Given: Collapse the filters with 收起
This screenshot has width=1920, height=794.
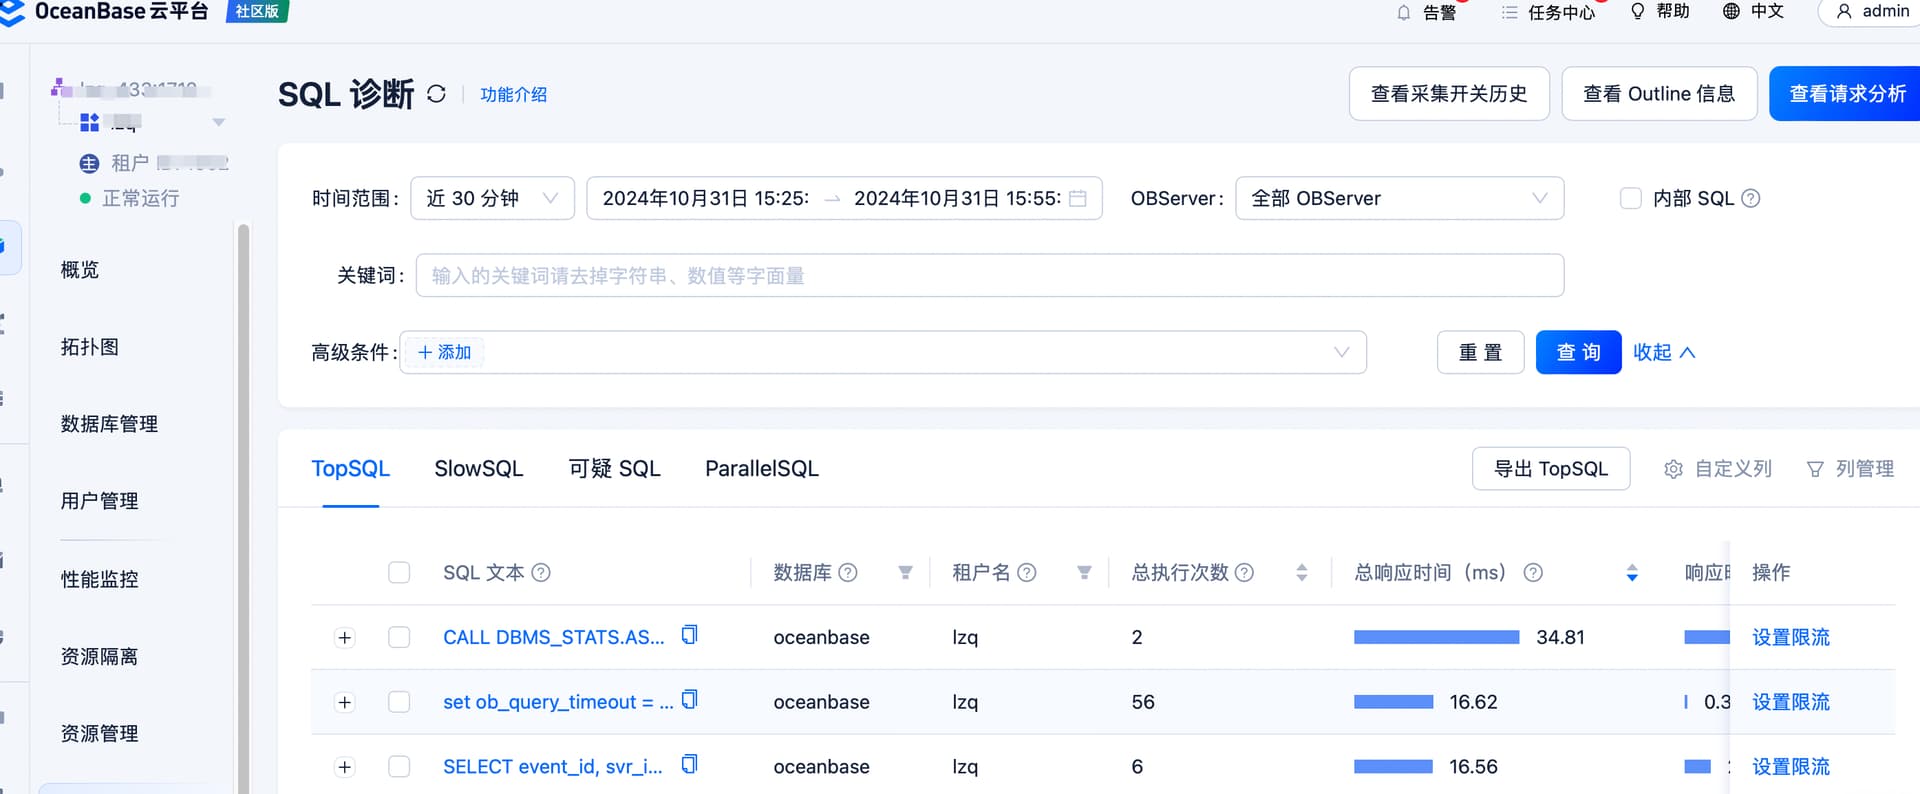Looking at the screenshot, I should click(1664, 352).
